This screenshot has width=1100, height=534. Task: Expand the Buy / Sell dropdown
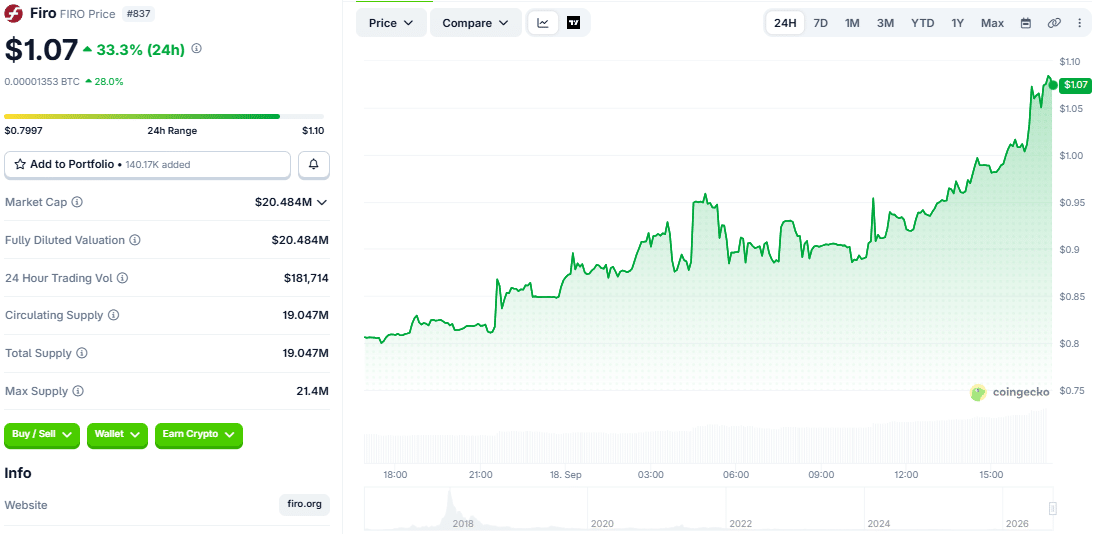point(42,434)
